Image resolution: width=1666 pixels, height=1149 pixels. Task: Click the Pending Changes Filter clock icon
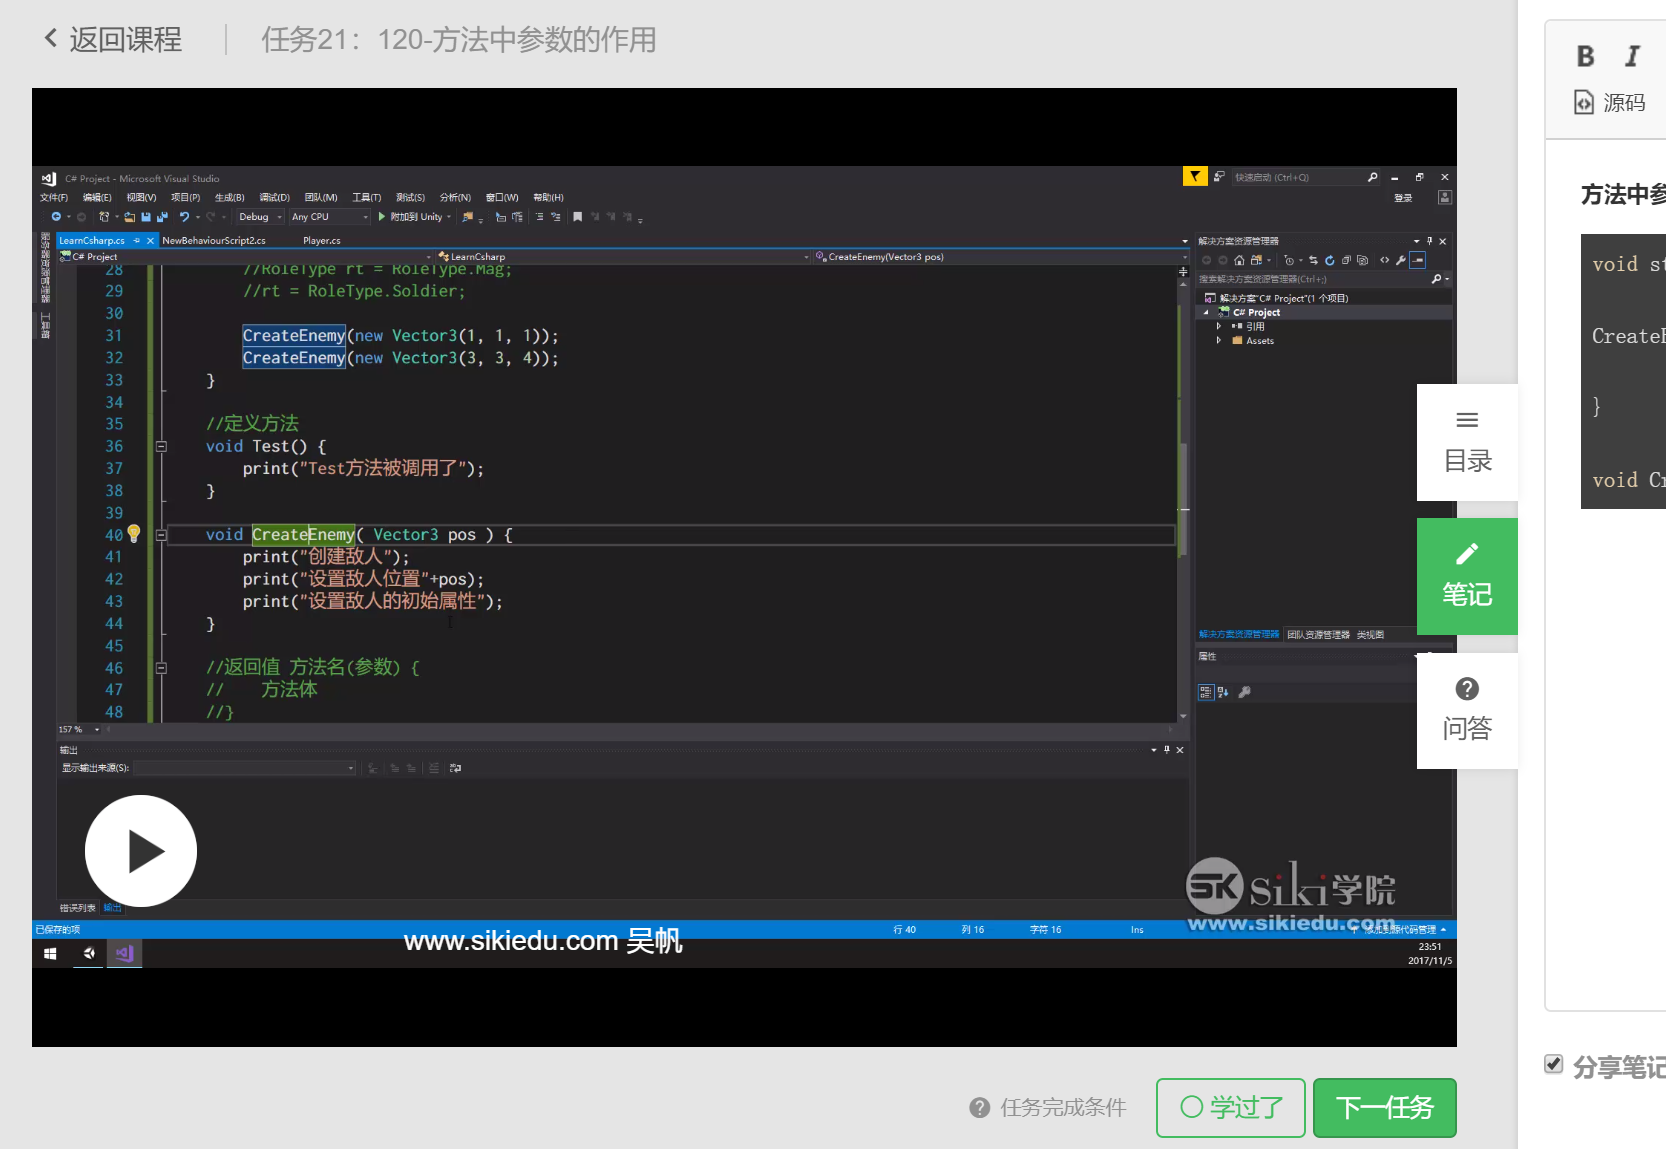pyautogui.click(x=1289, y=260)
